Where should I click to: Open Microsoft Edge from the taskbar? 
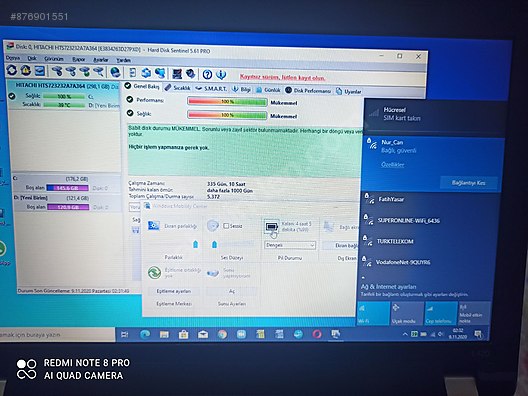point(145,334)
